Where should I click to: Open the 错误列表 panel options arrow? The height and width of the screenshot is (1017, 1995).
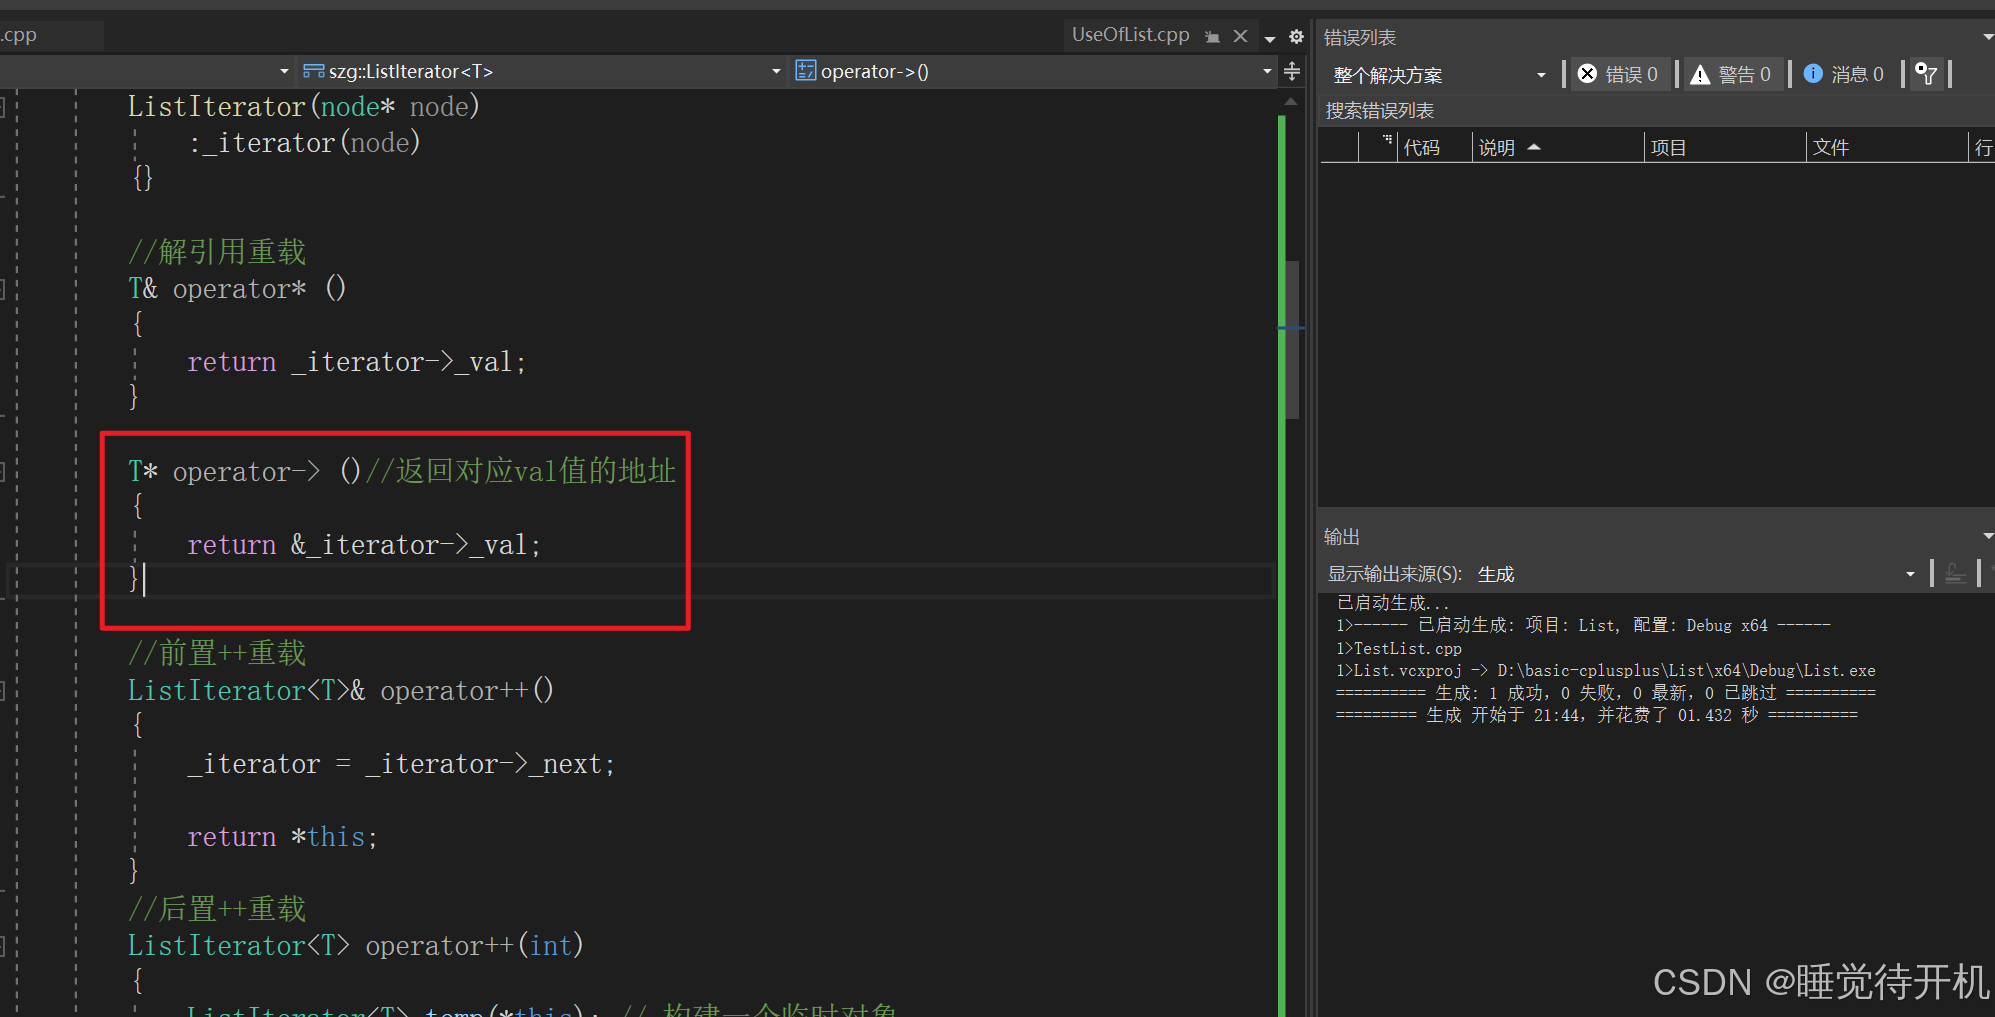click(1988, 37)
